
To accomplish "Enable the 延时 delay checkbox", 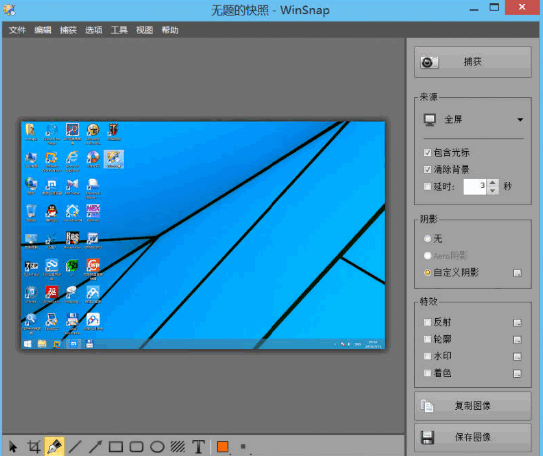I will [x=427, y=187].
